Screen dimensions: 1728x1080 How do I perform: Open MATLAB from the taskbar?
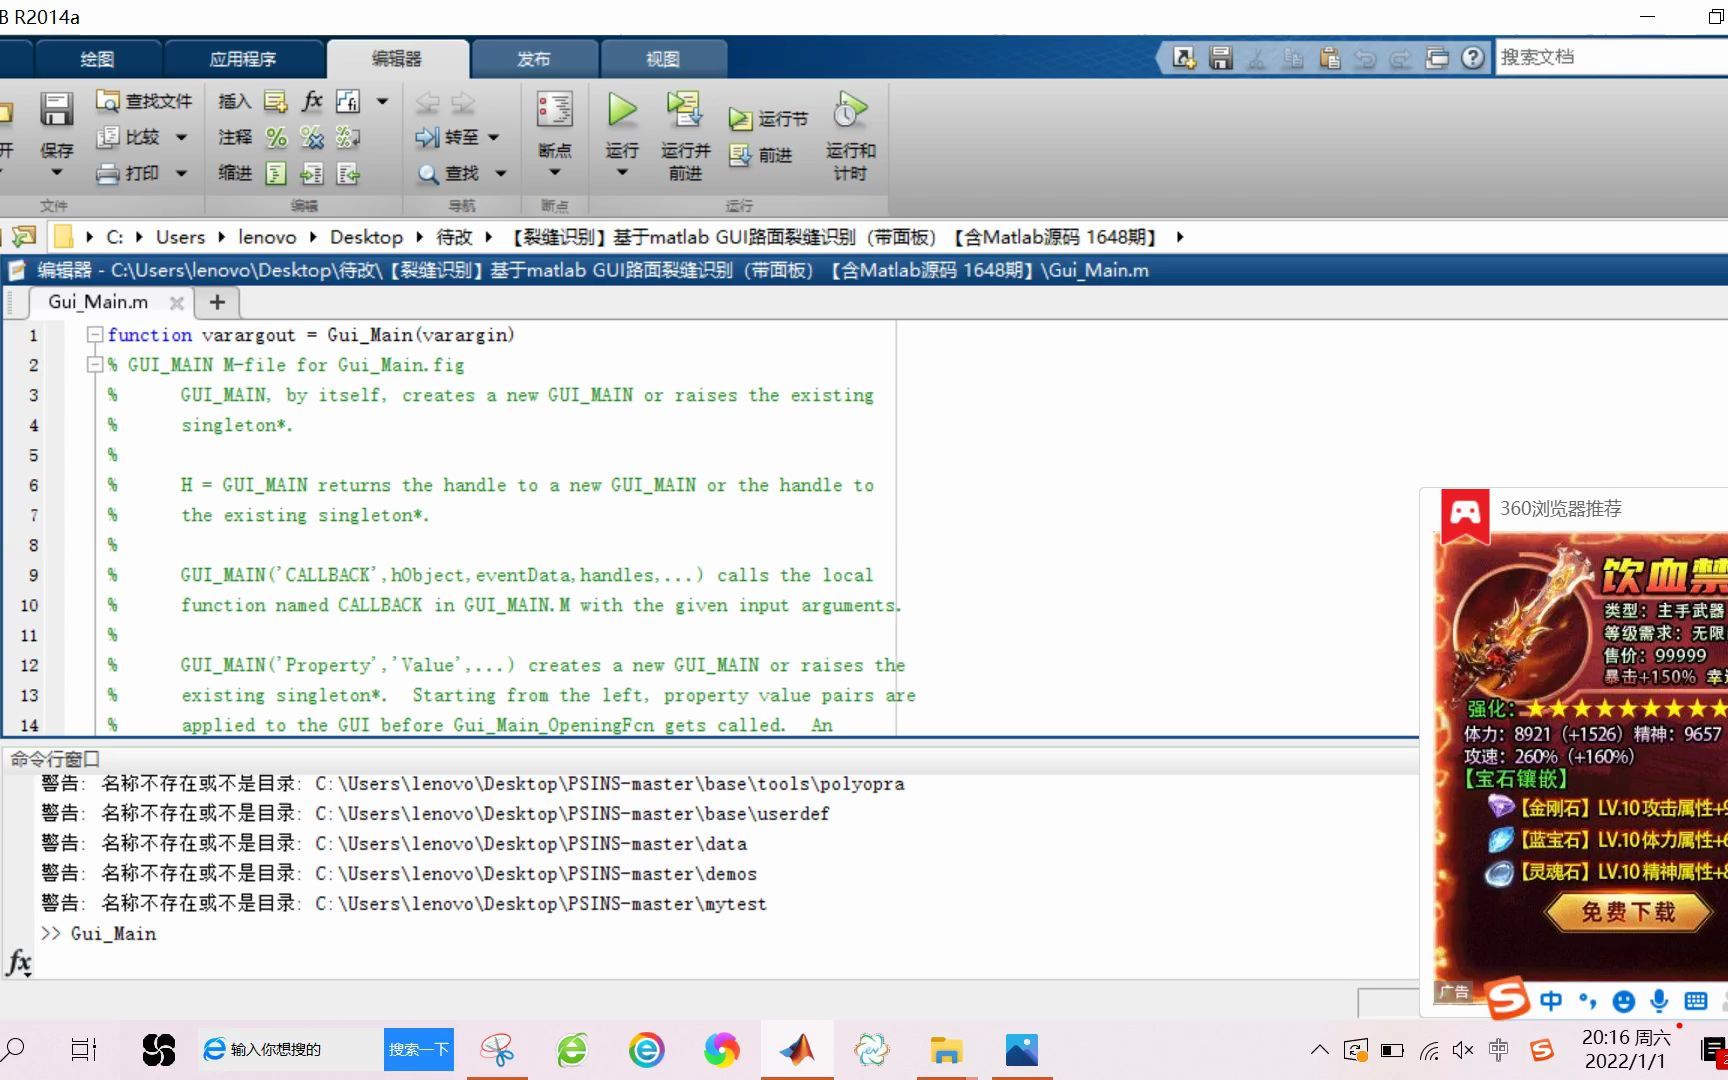tap(797, 1049)
